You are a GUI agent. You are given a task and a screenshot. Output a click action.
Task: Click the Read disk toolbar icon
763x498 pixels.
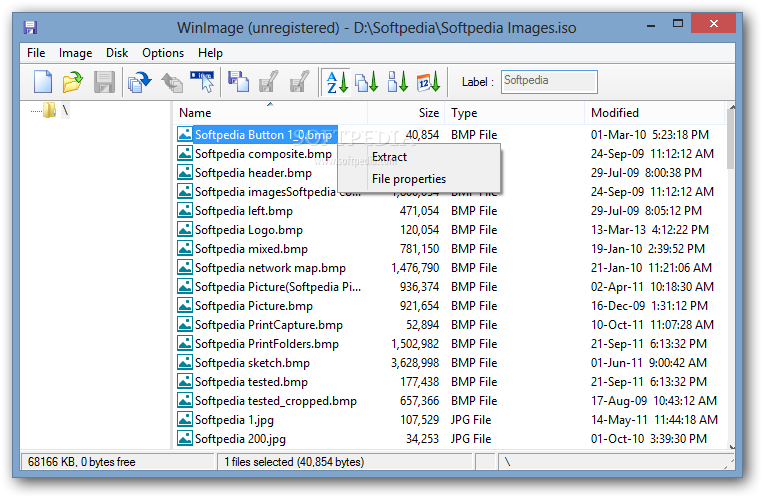139,81
